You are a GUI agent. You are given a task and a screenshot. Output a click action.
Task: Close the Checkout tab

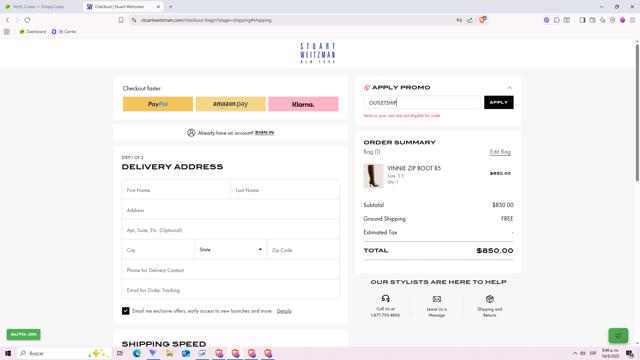[x=158, y=7]
